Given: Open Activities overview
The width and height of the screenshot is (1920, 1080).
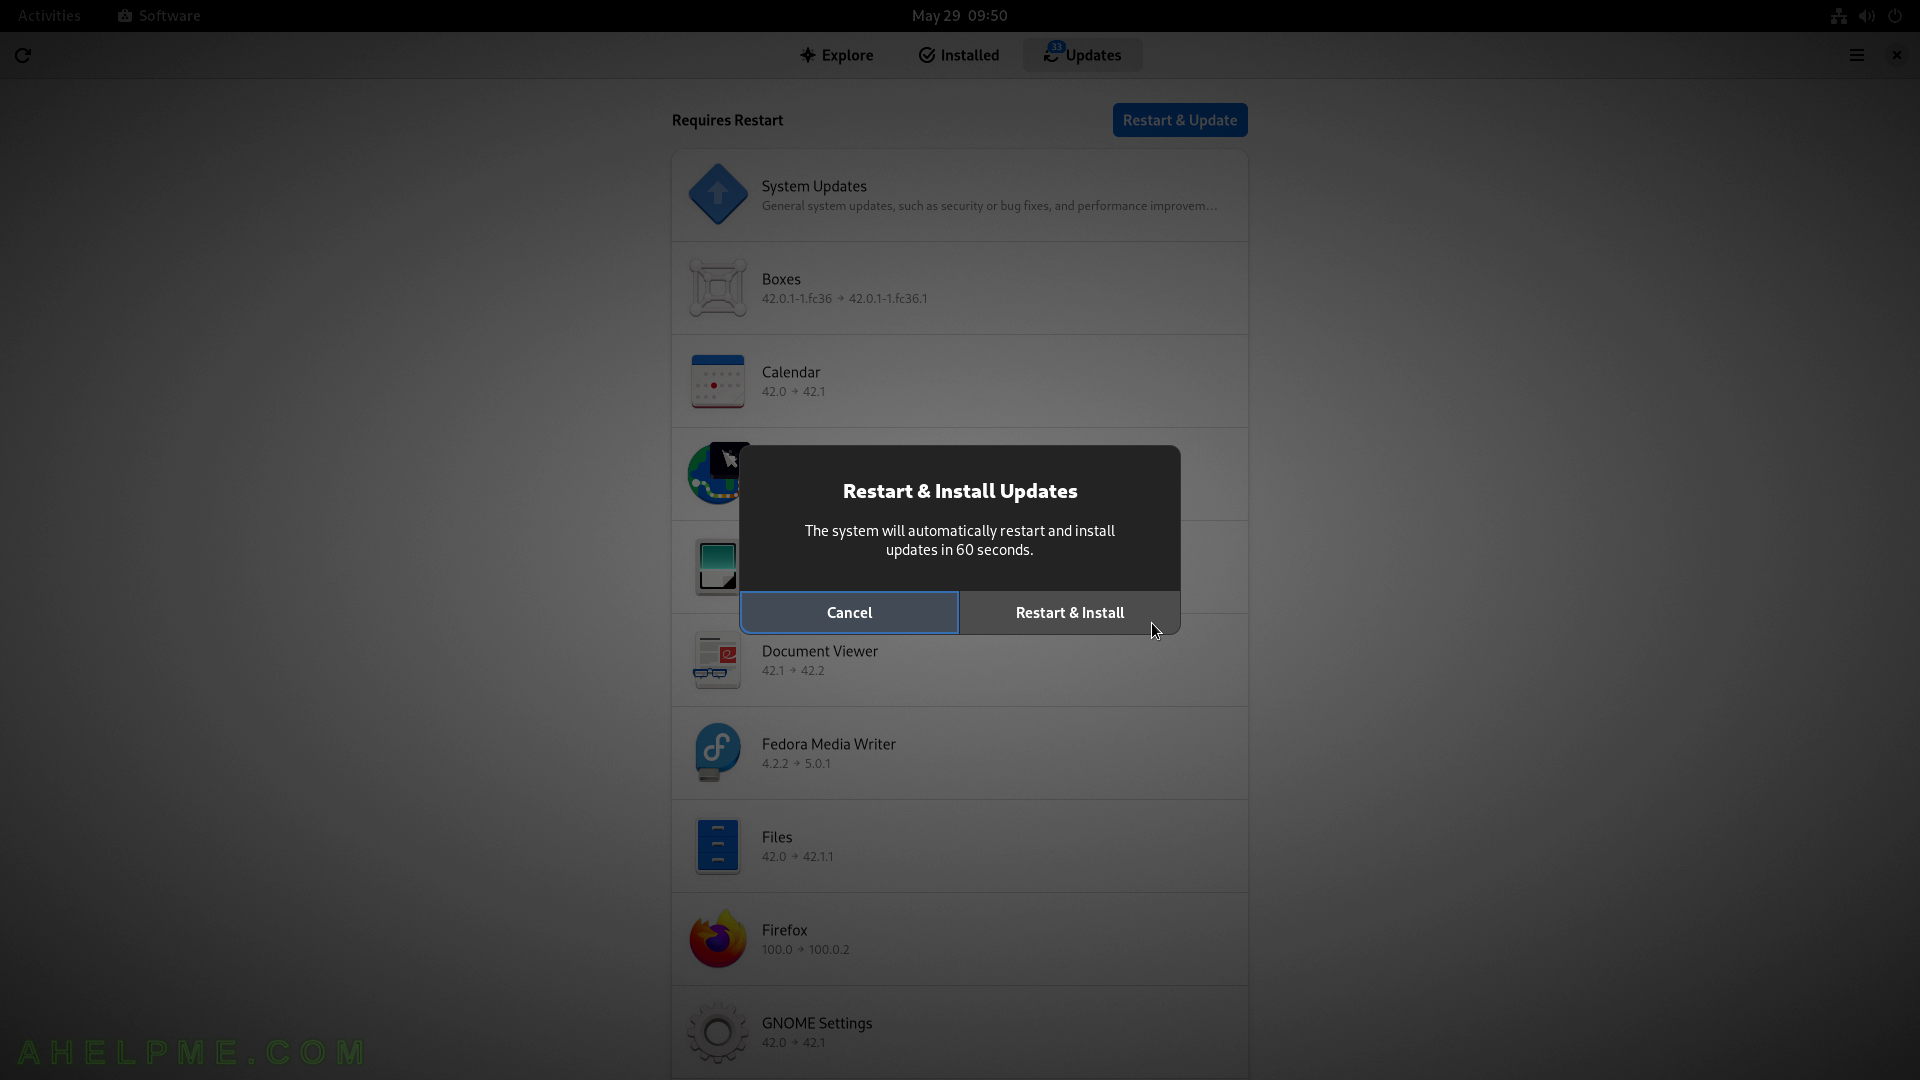Looking at the screenshot, I should pyautogui.click(x=49, y=16).
